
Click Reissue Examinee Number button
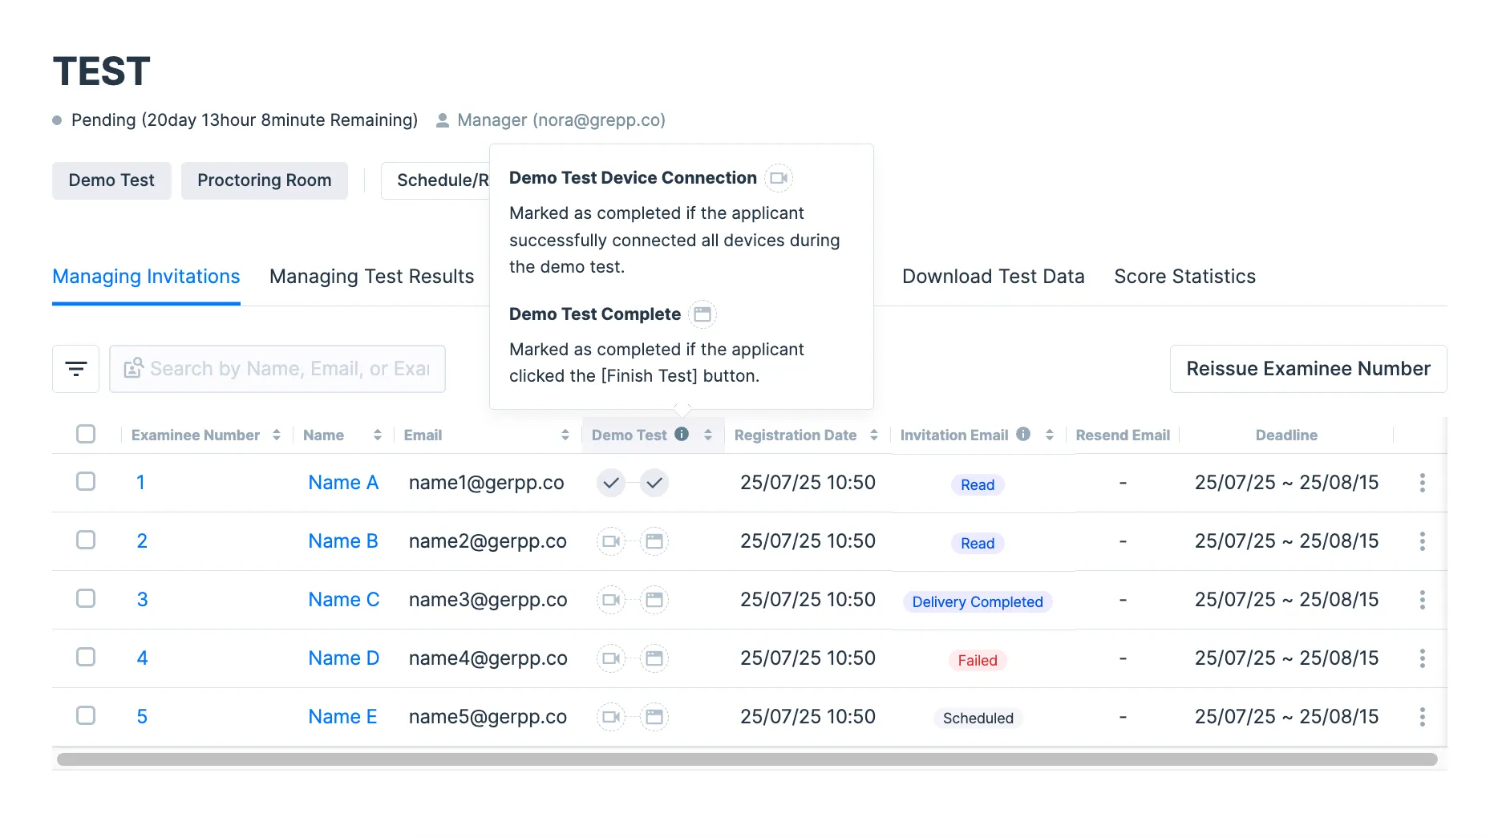[1308, 369]
